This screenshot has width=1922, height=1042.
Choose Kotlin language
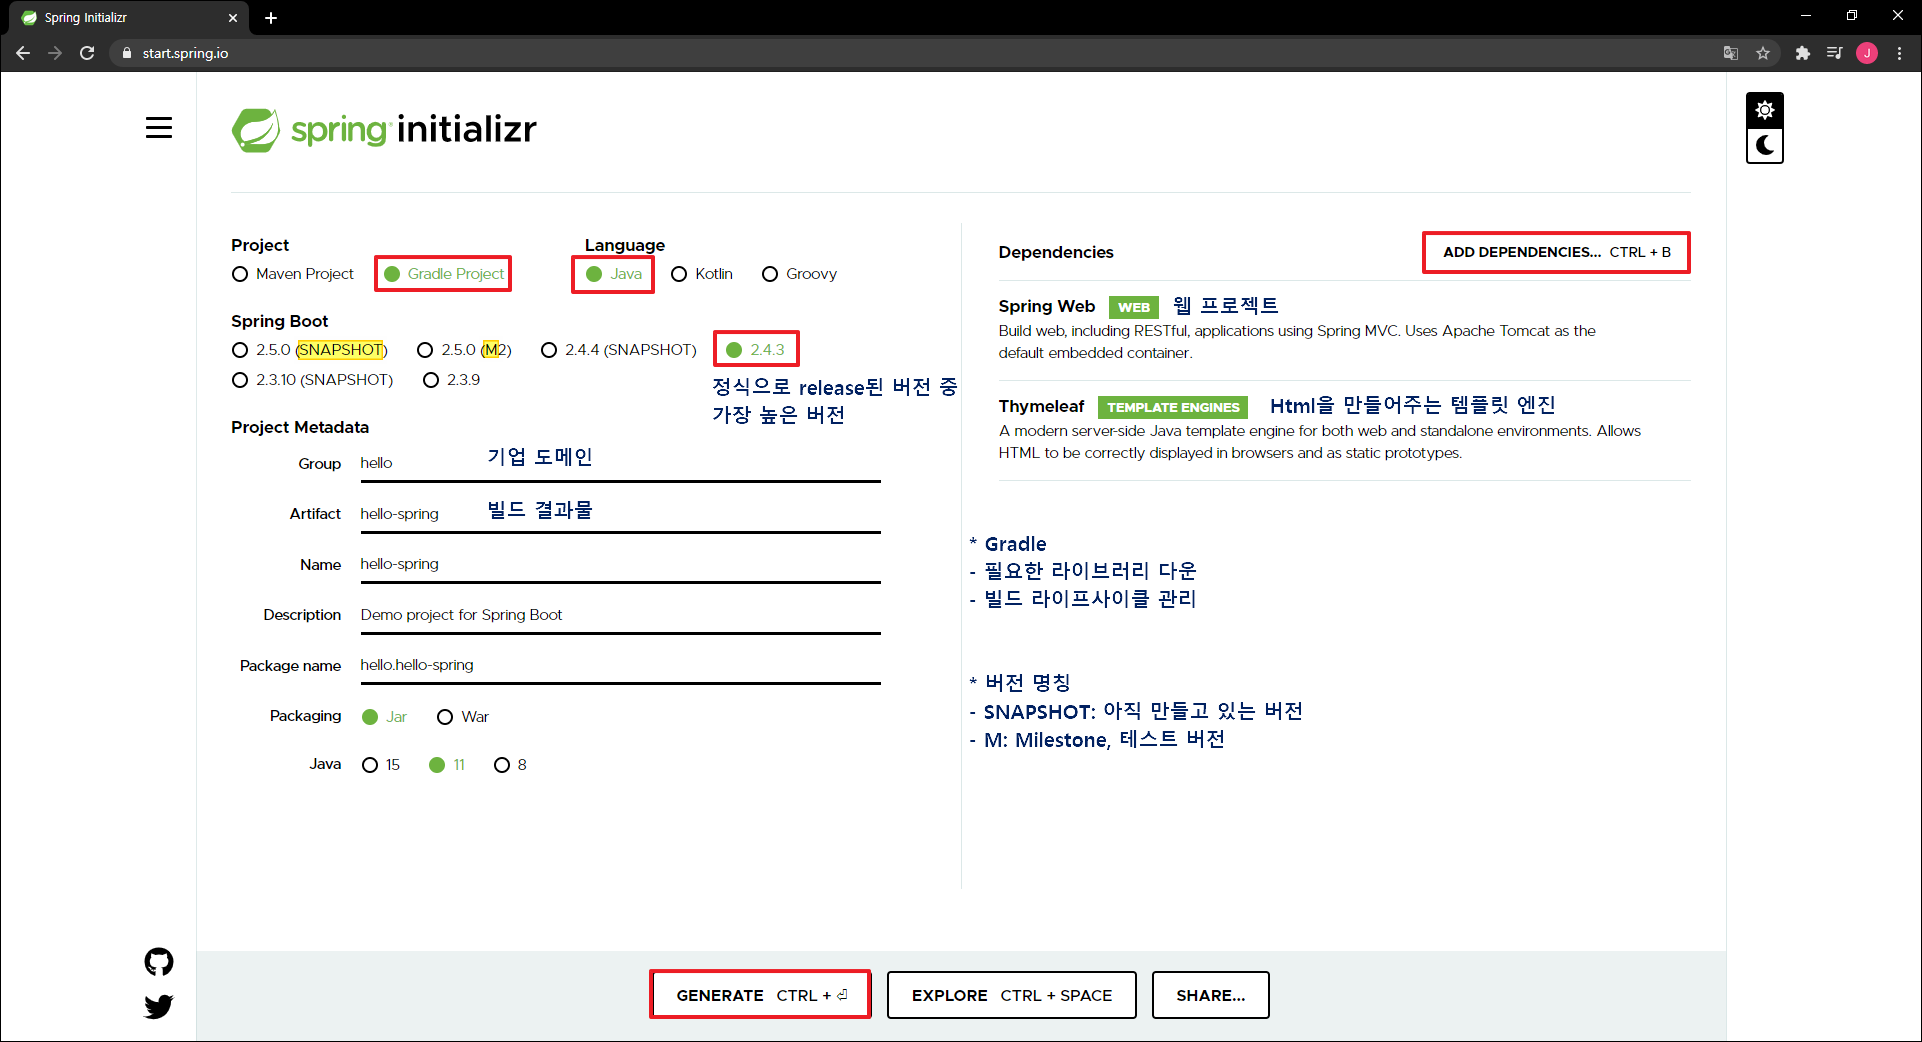[702, 274]
